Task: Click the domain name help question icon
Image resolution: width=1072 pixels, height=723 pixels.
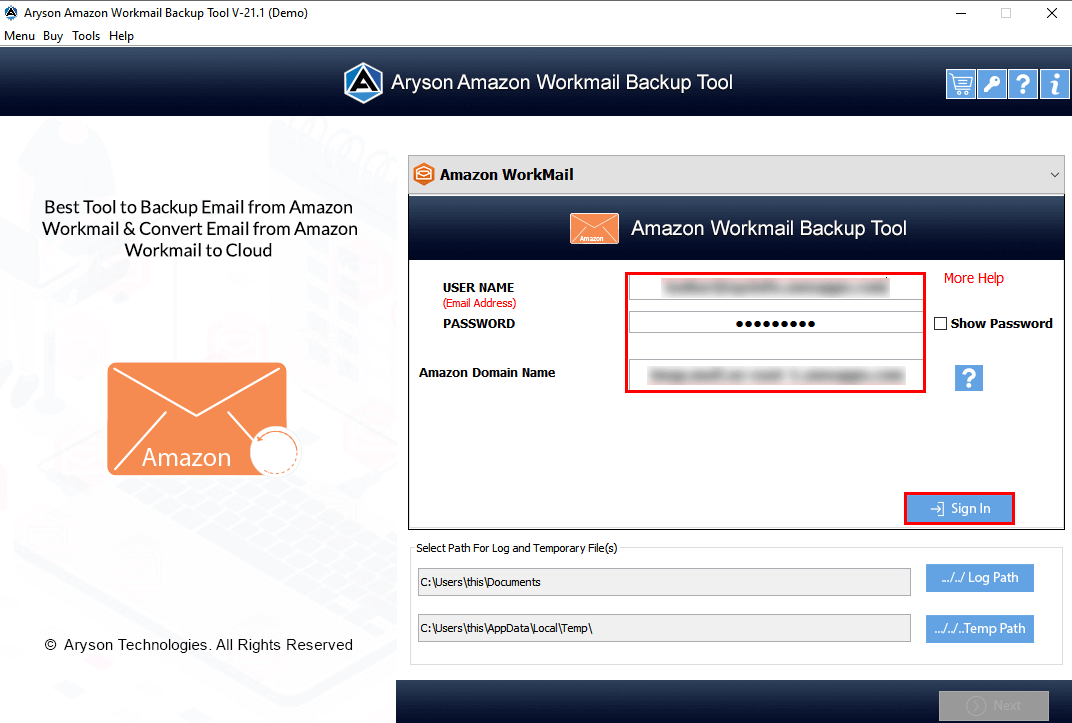Action: point(969,378)
